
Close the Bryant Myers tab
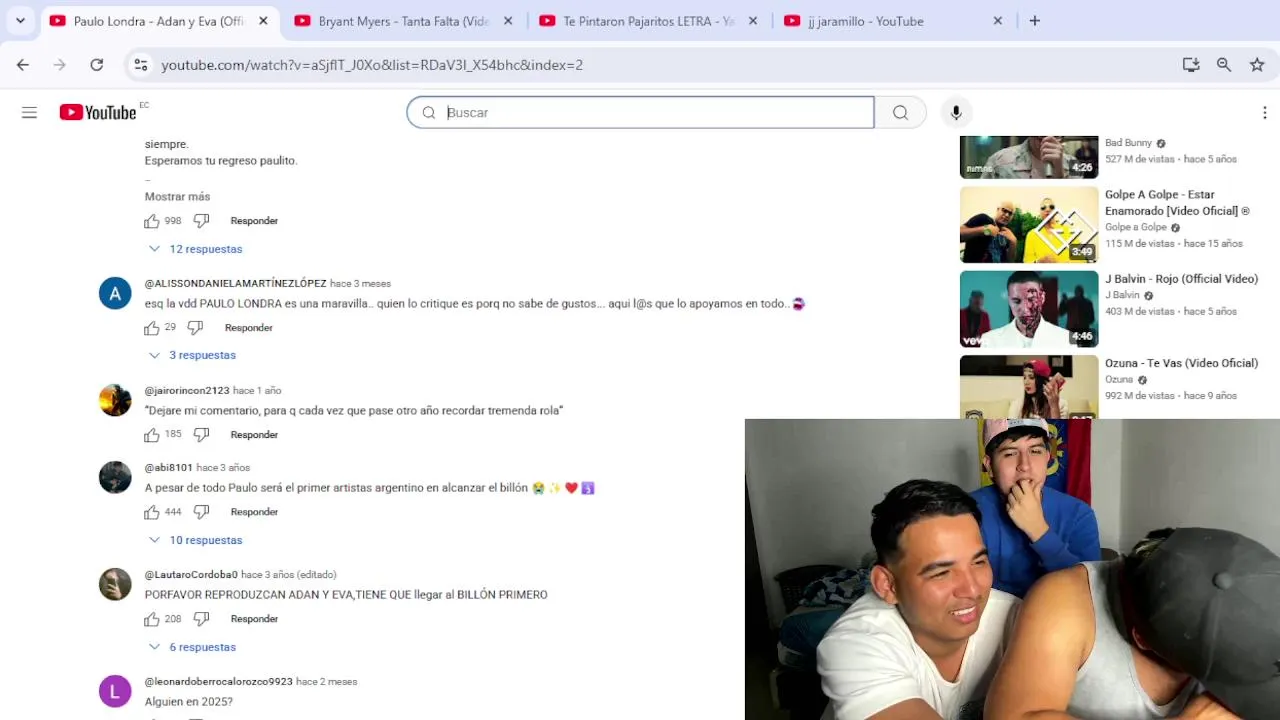coord(508,21)
